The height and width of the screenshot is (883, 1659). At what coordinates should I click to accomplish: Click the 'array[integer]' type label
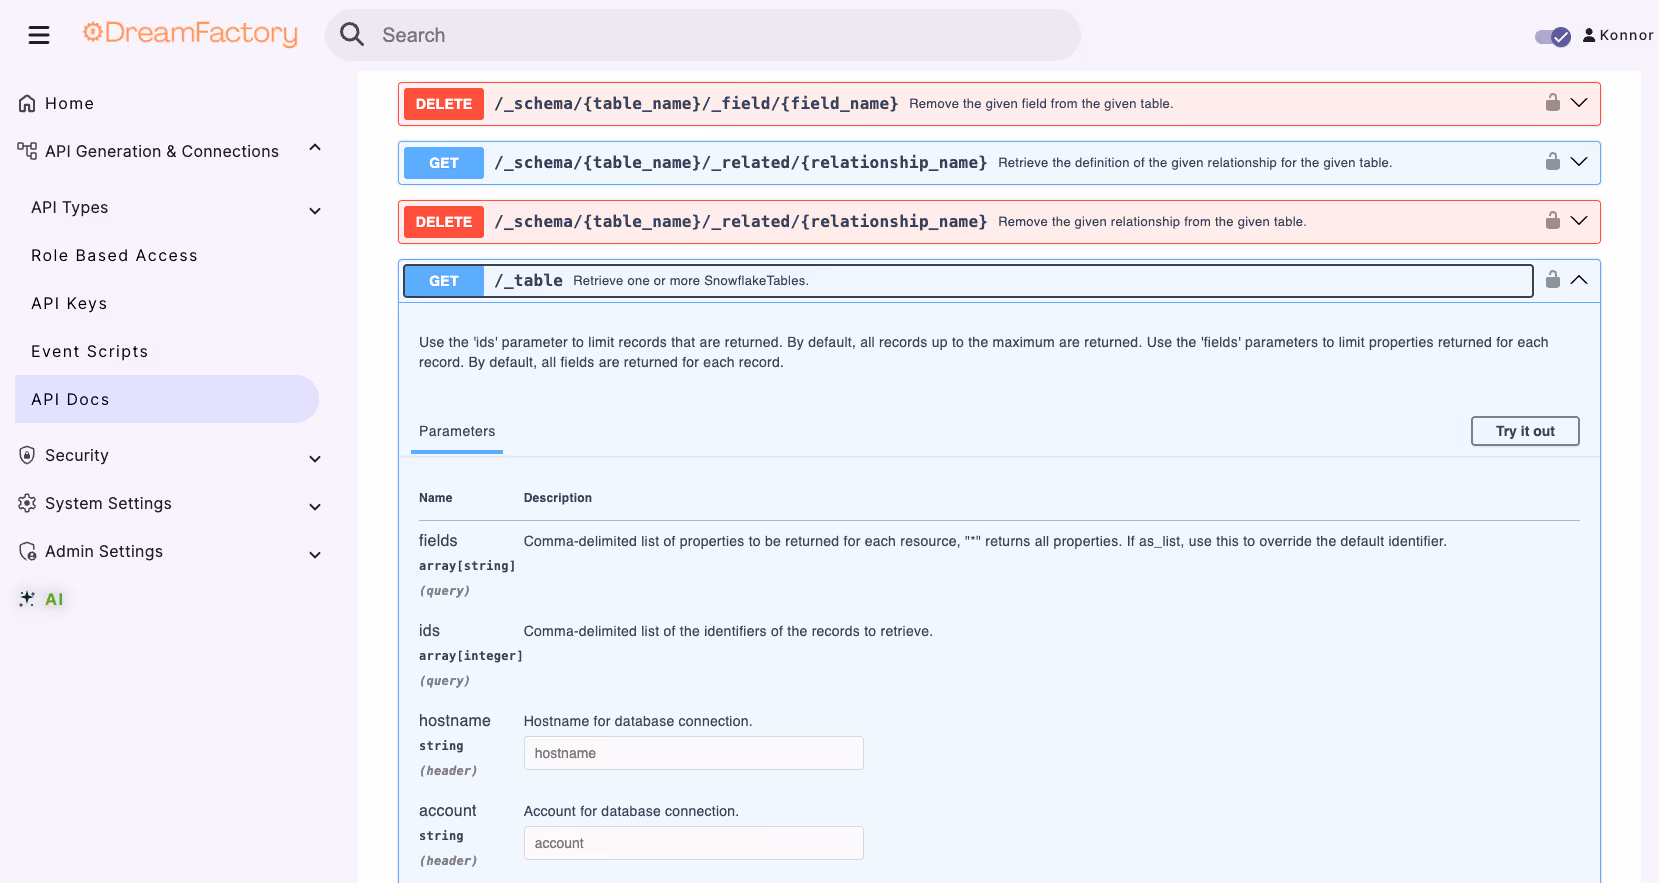point(471,656)
